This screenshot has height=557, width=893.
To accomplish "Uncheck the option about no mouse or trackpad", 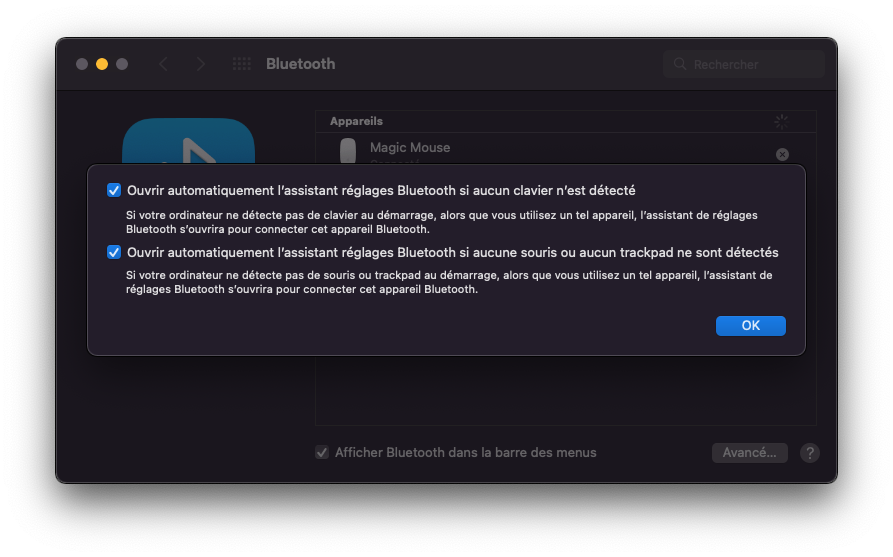I will (114, 252).
